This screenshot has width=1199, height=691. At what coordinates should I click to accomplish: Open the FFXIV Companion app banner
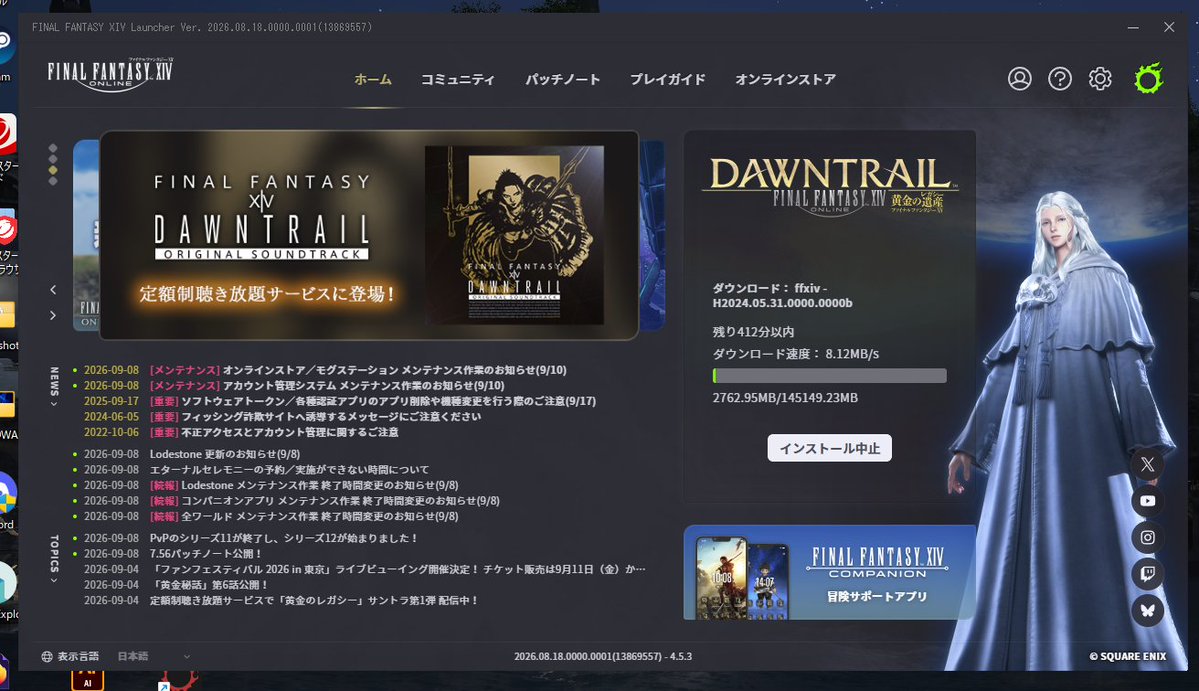[x=829, y=573]
